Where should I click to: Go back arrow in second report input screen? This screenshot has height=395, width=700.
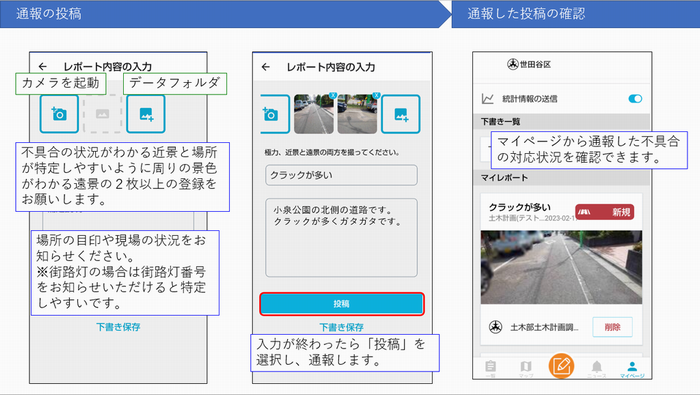(266, 67)
